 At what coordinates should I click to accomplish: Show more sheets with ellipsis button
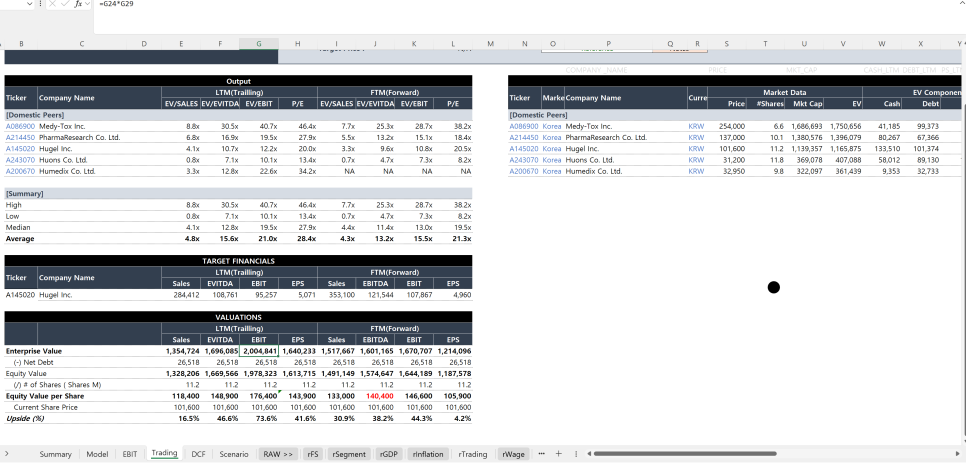click(542, 454)
